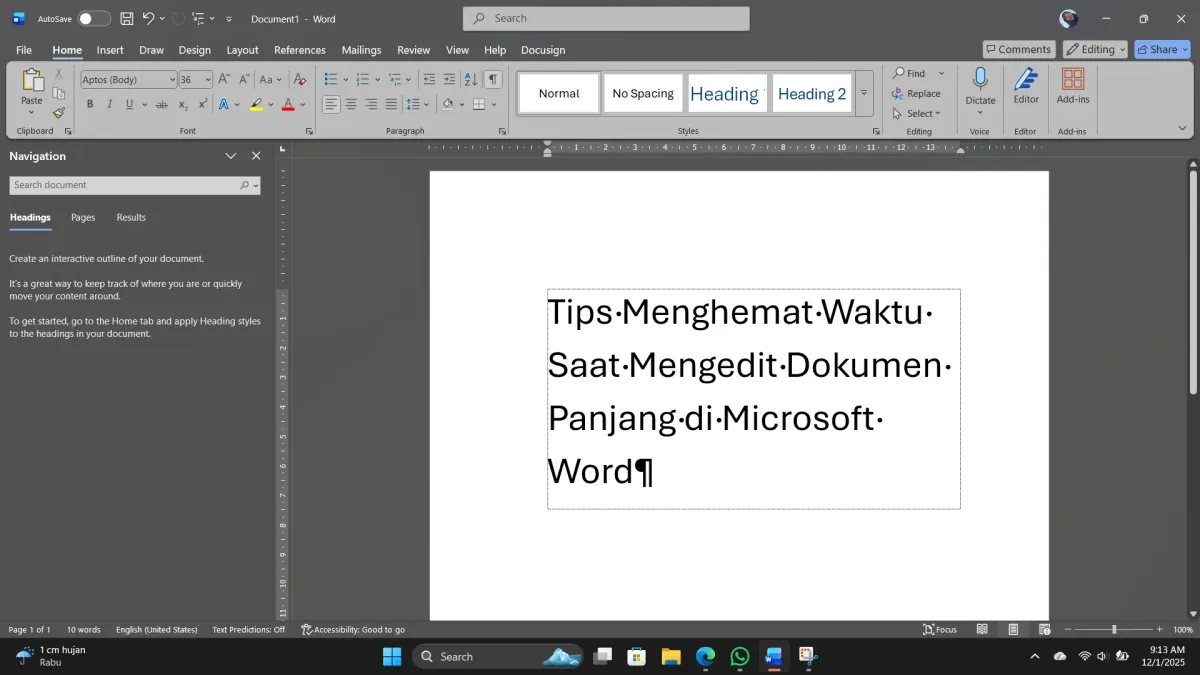Open the File menu

(x=24, y=50)
